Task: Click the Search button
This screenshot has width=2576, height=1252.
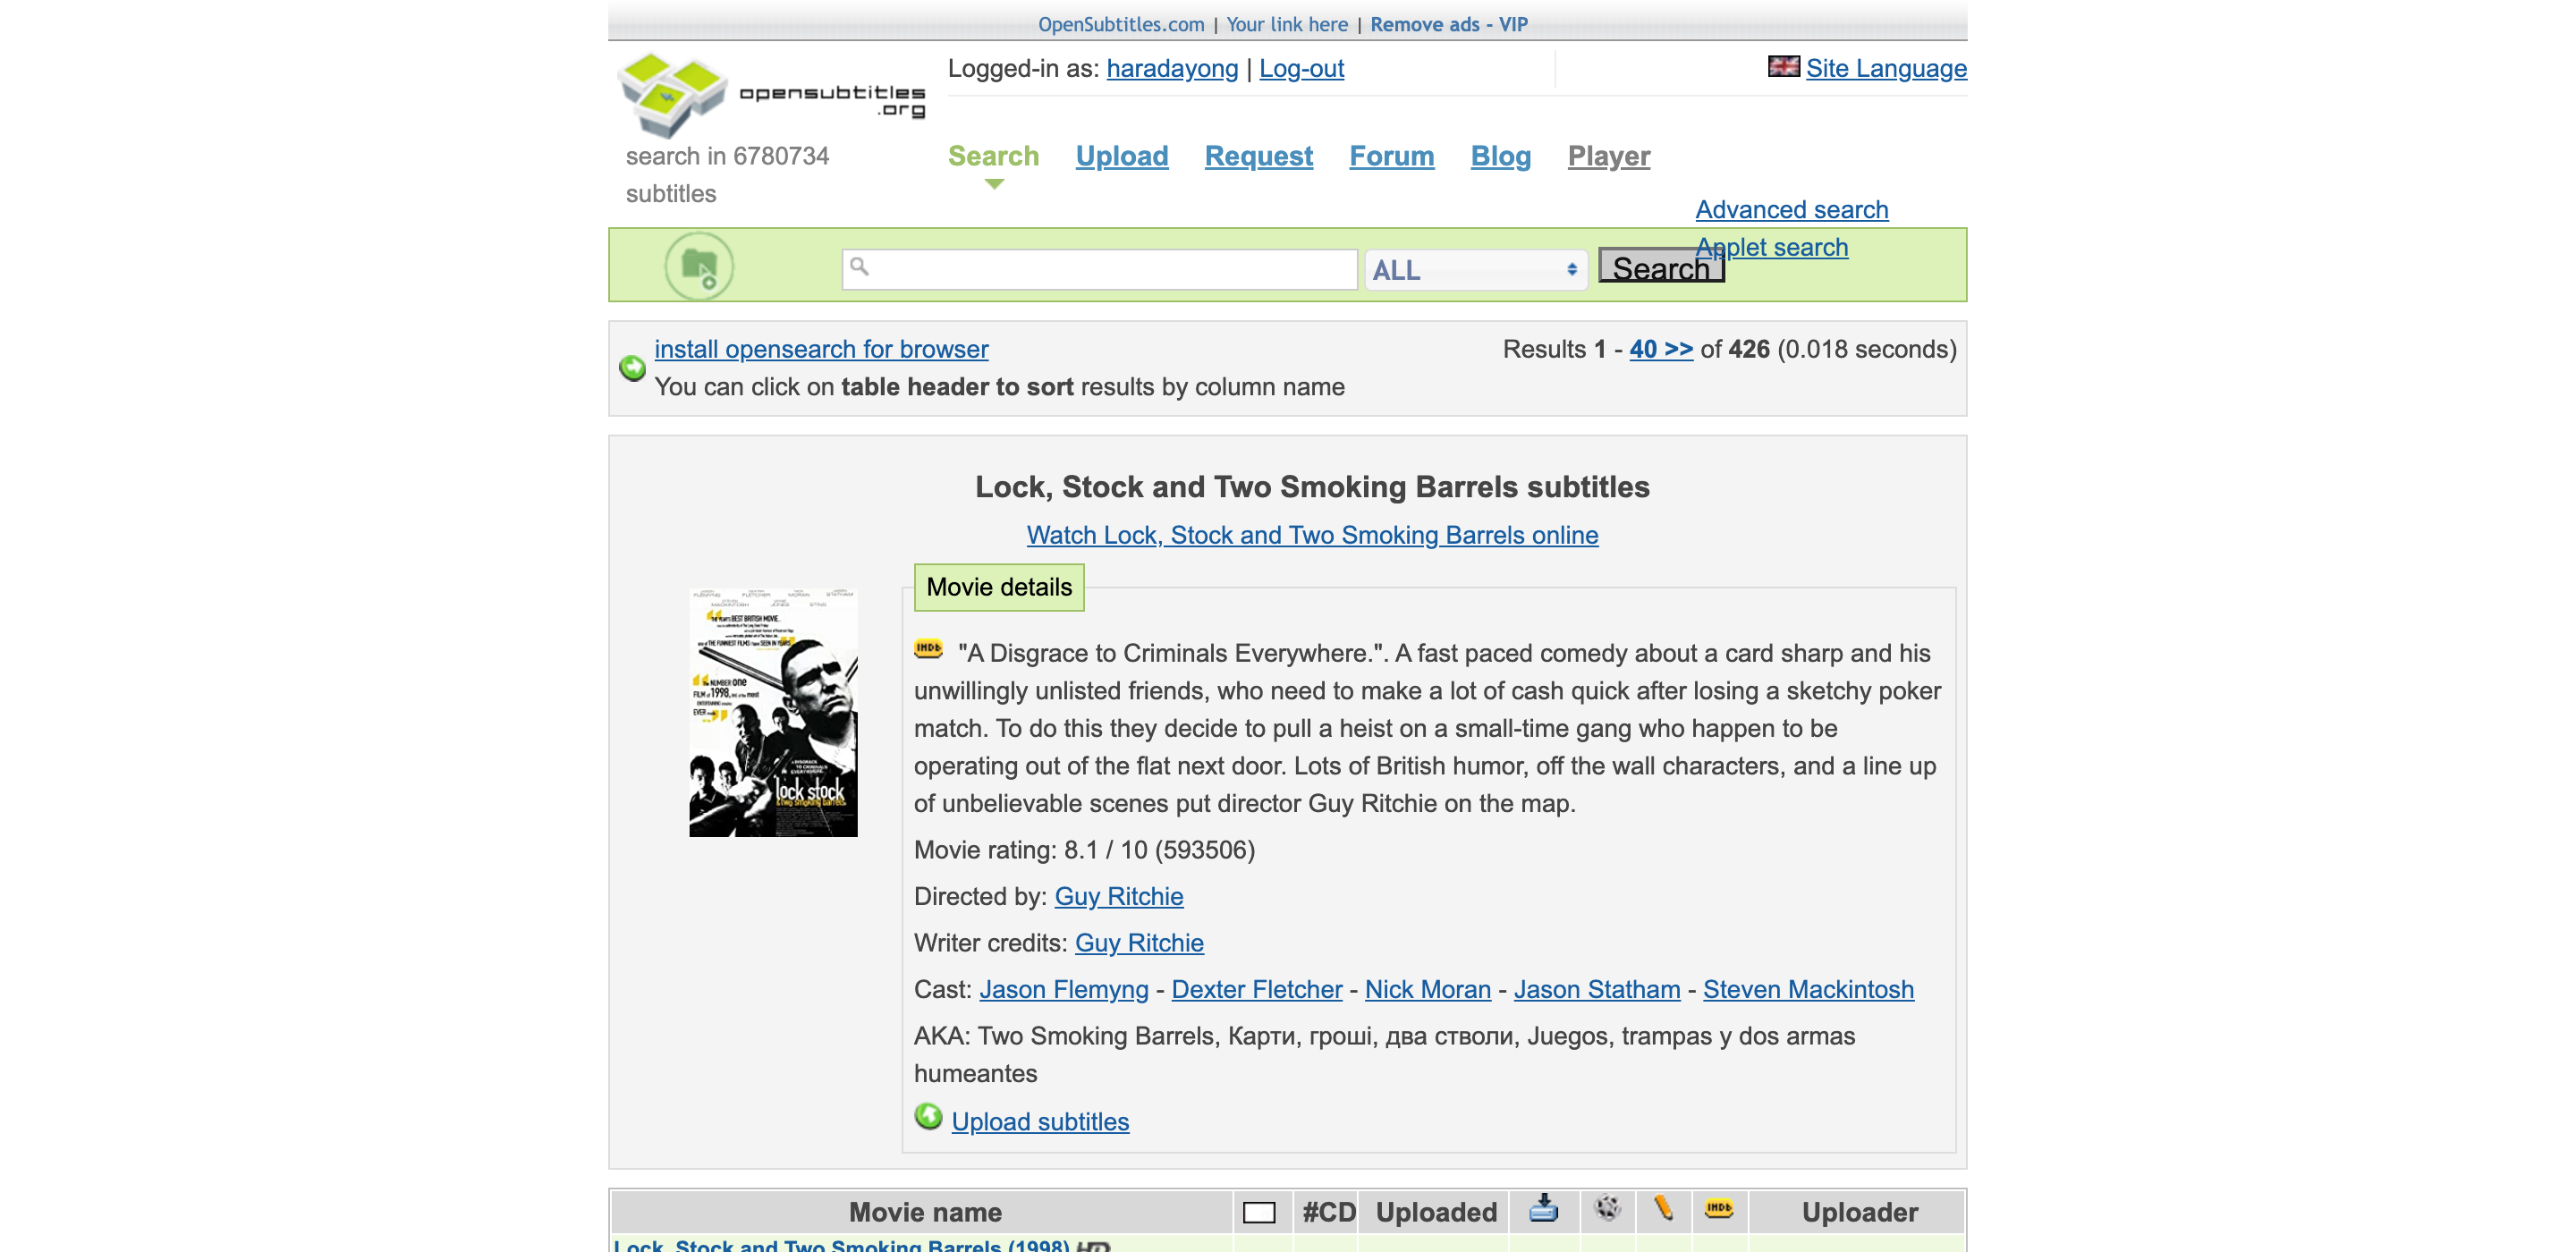Action: pos(1660,267)
